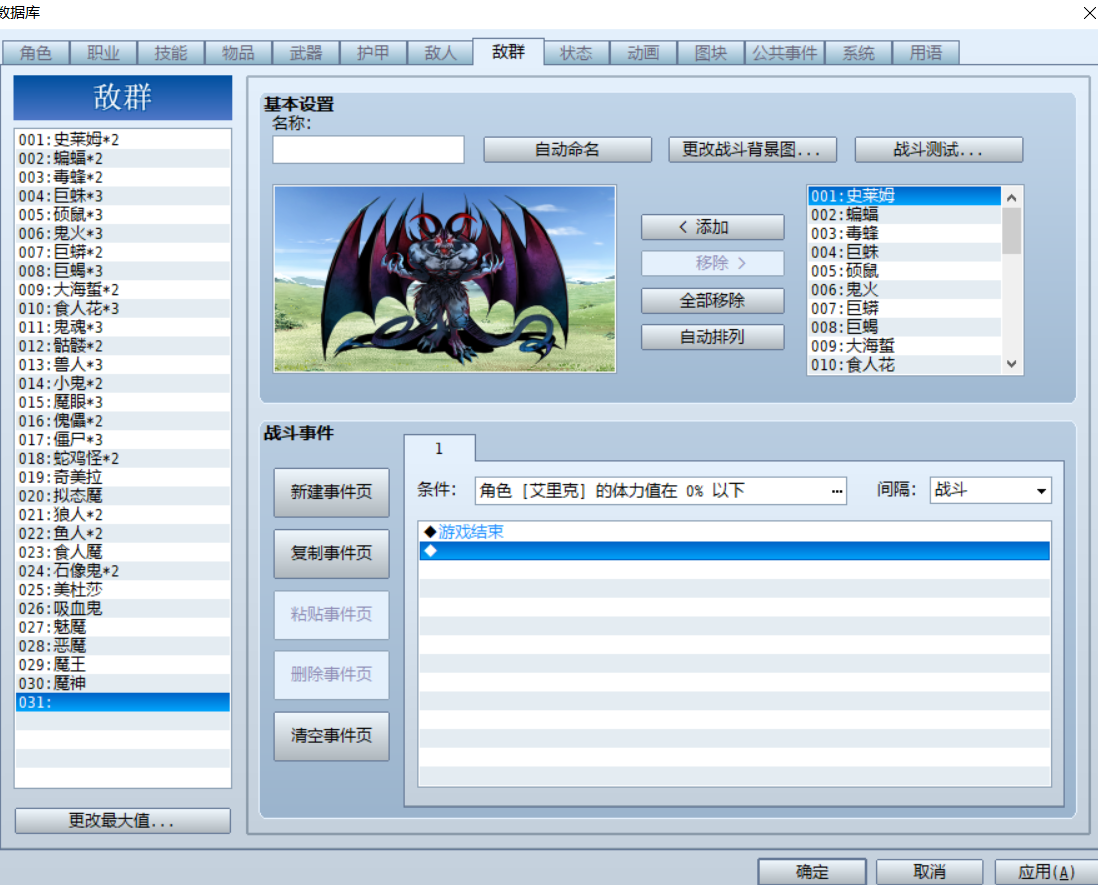Click the 全部移除 button
1098x885 pixels.
coord(712,300)
